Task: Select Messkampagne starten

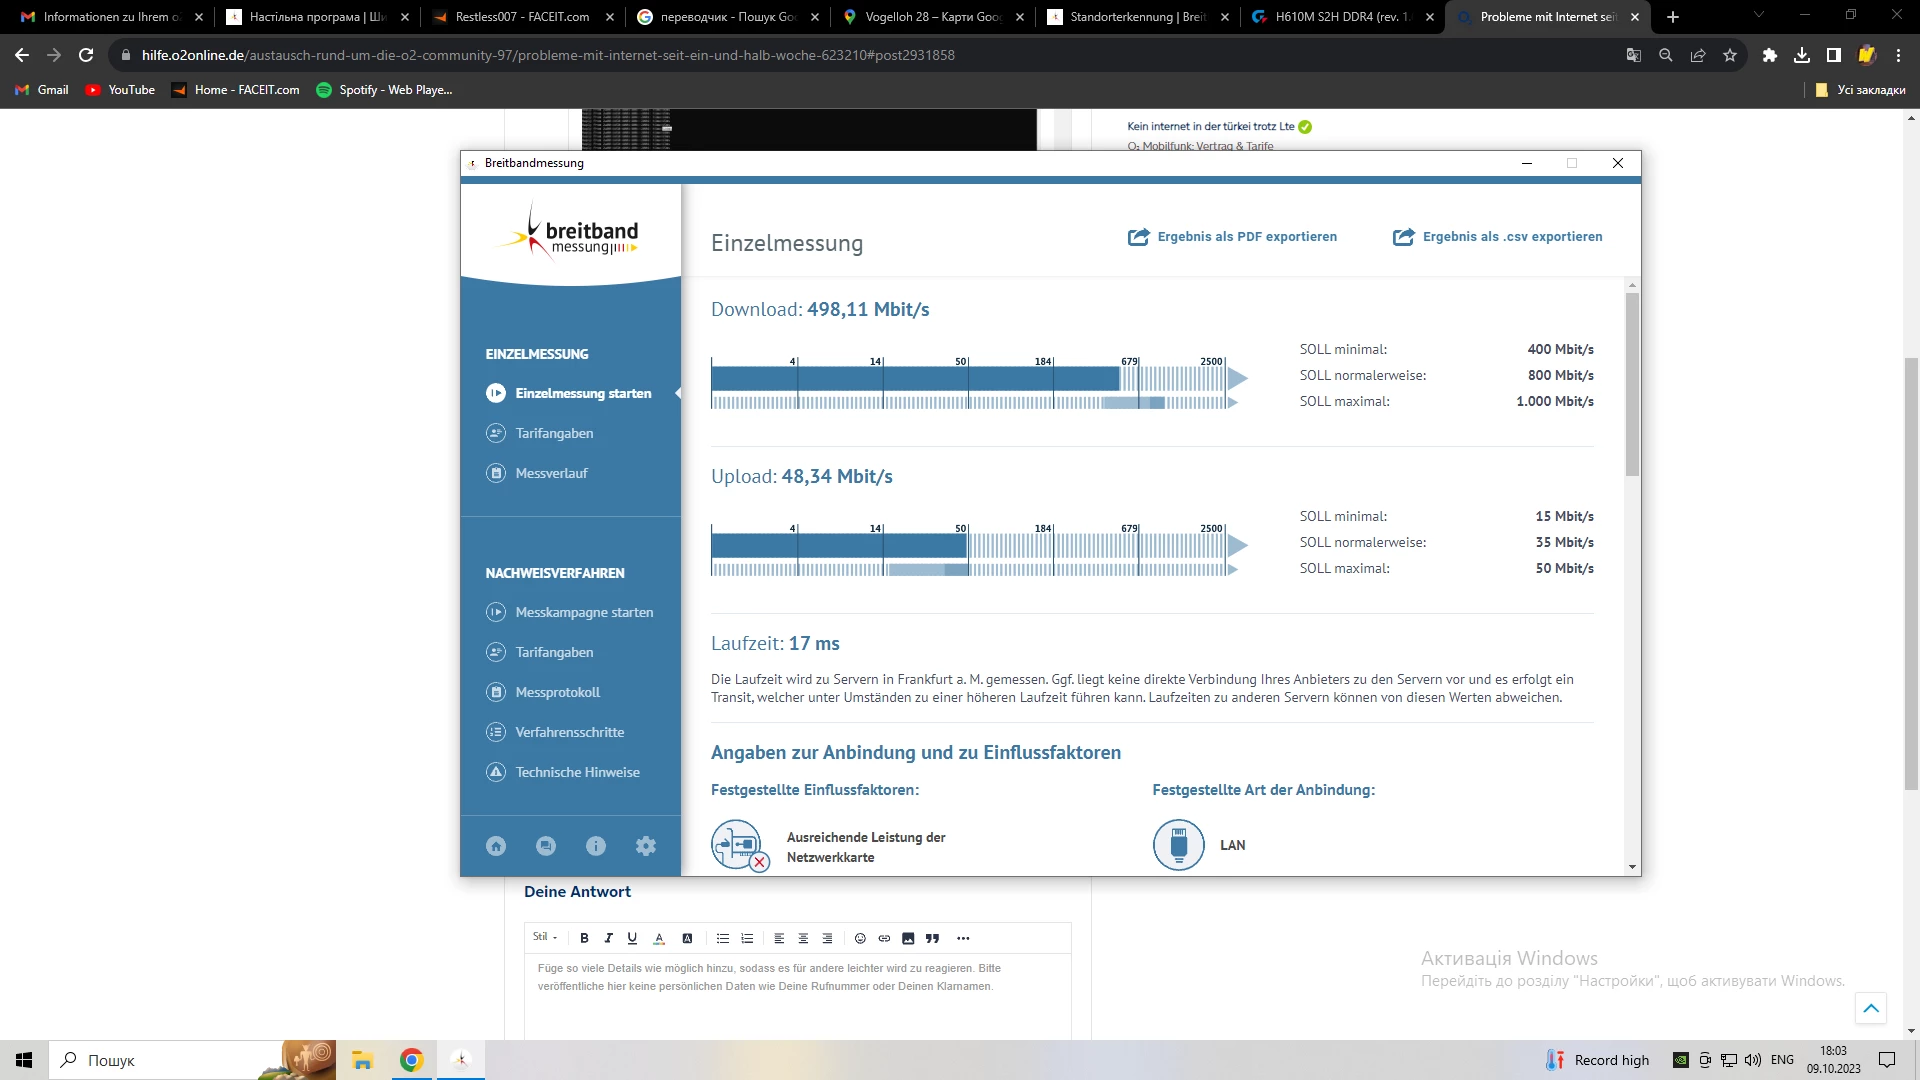Action: coord(584,612)
